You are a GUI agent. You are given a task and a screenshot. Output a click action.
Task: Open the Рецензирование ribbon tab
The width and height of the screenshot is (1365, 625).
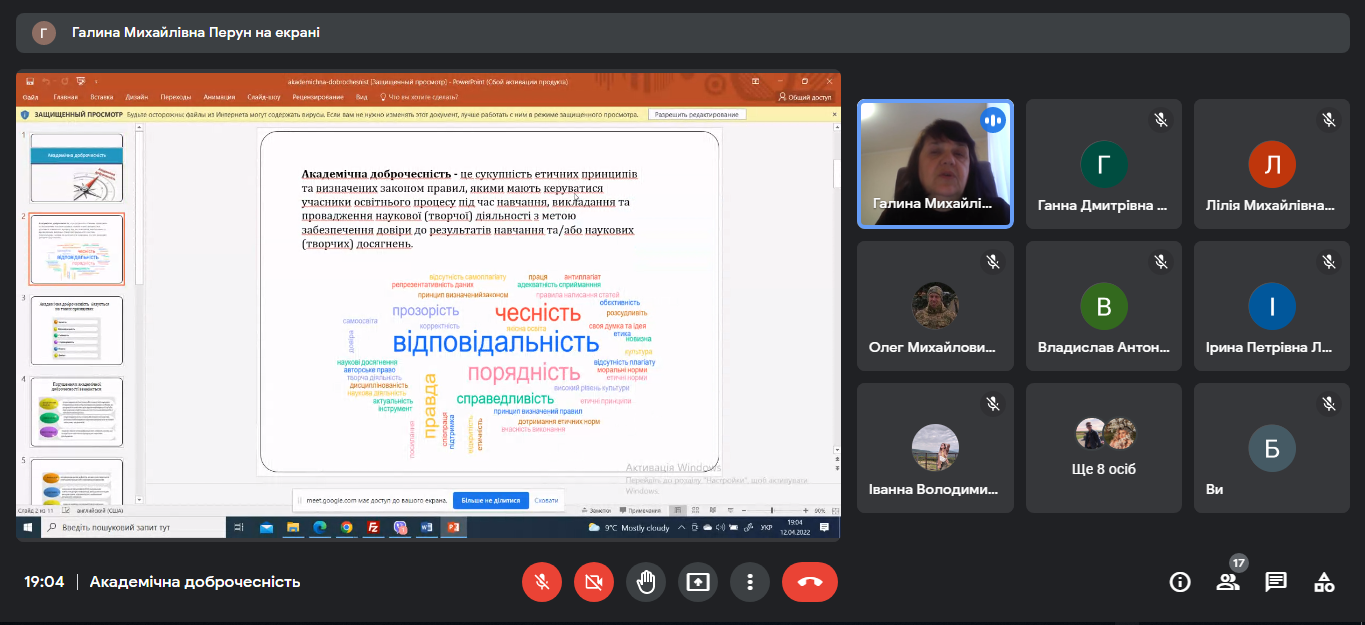[x=318, y=97]
